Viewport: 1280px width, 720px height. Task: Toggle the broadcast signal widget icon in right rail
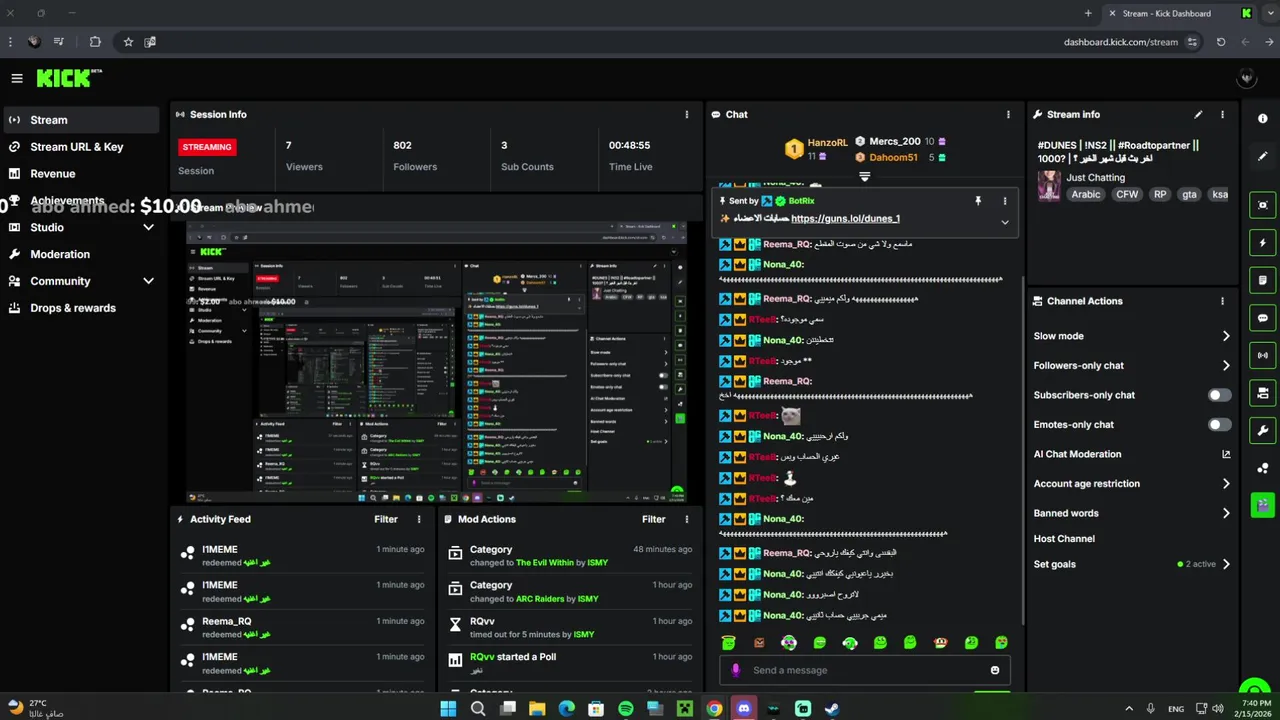point(1262,355)
